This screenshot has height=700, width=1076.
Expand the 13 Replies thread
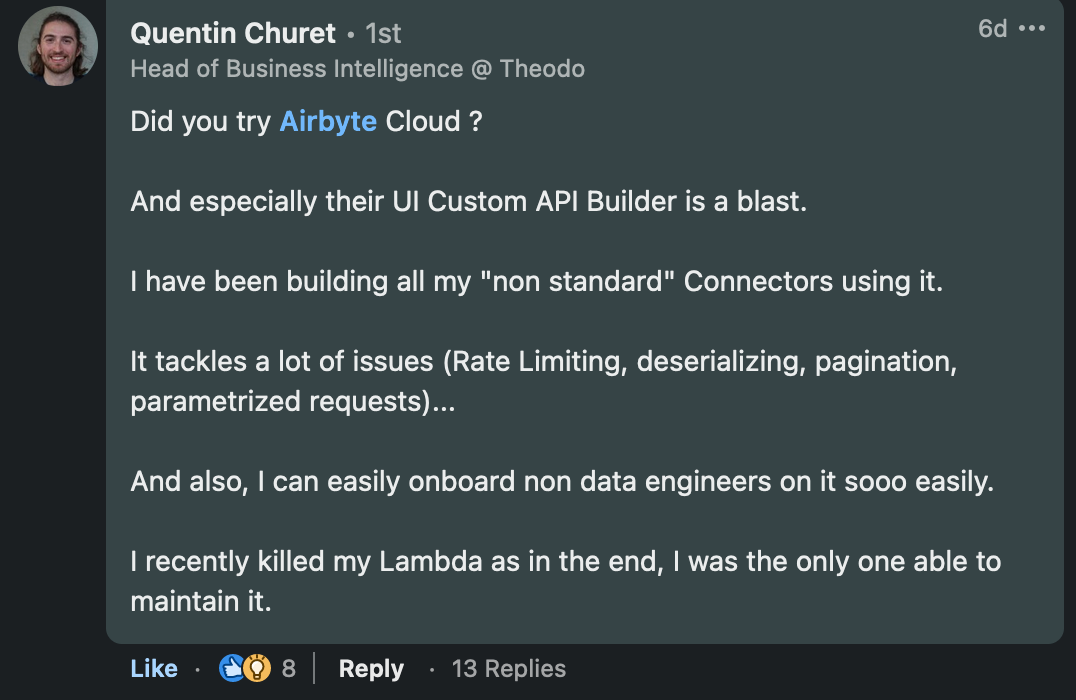tap(508, 668)
